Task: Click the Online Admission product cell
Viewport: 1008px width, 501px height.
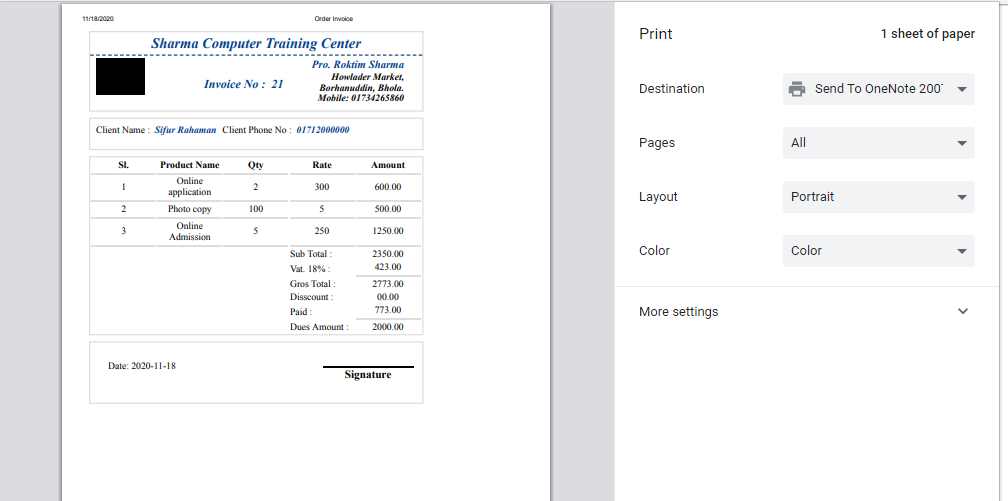Action: tap(189, 232)
